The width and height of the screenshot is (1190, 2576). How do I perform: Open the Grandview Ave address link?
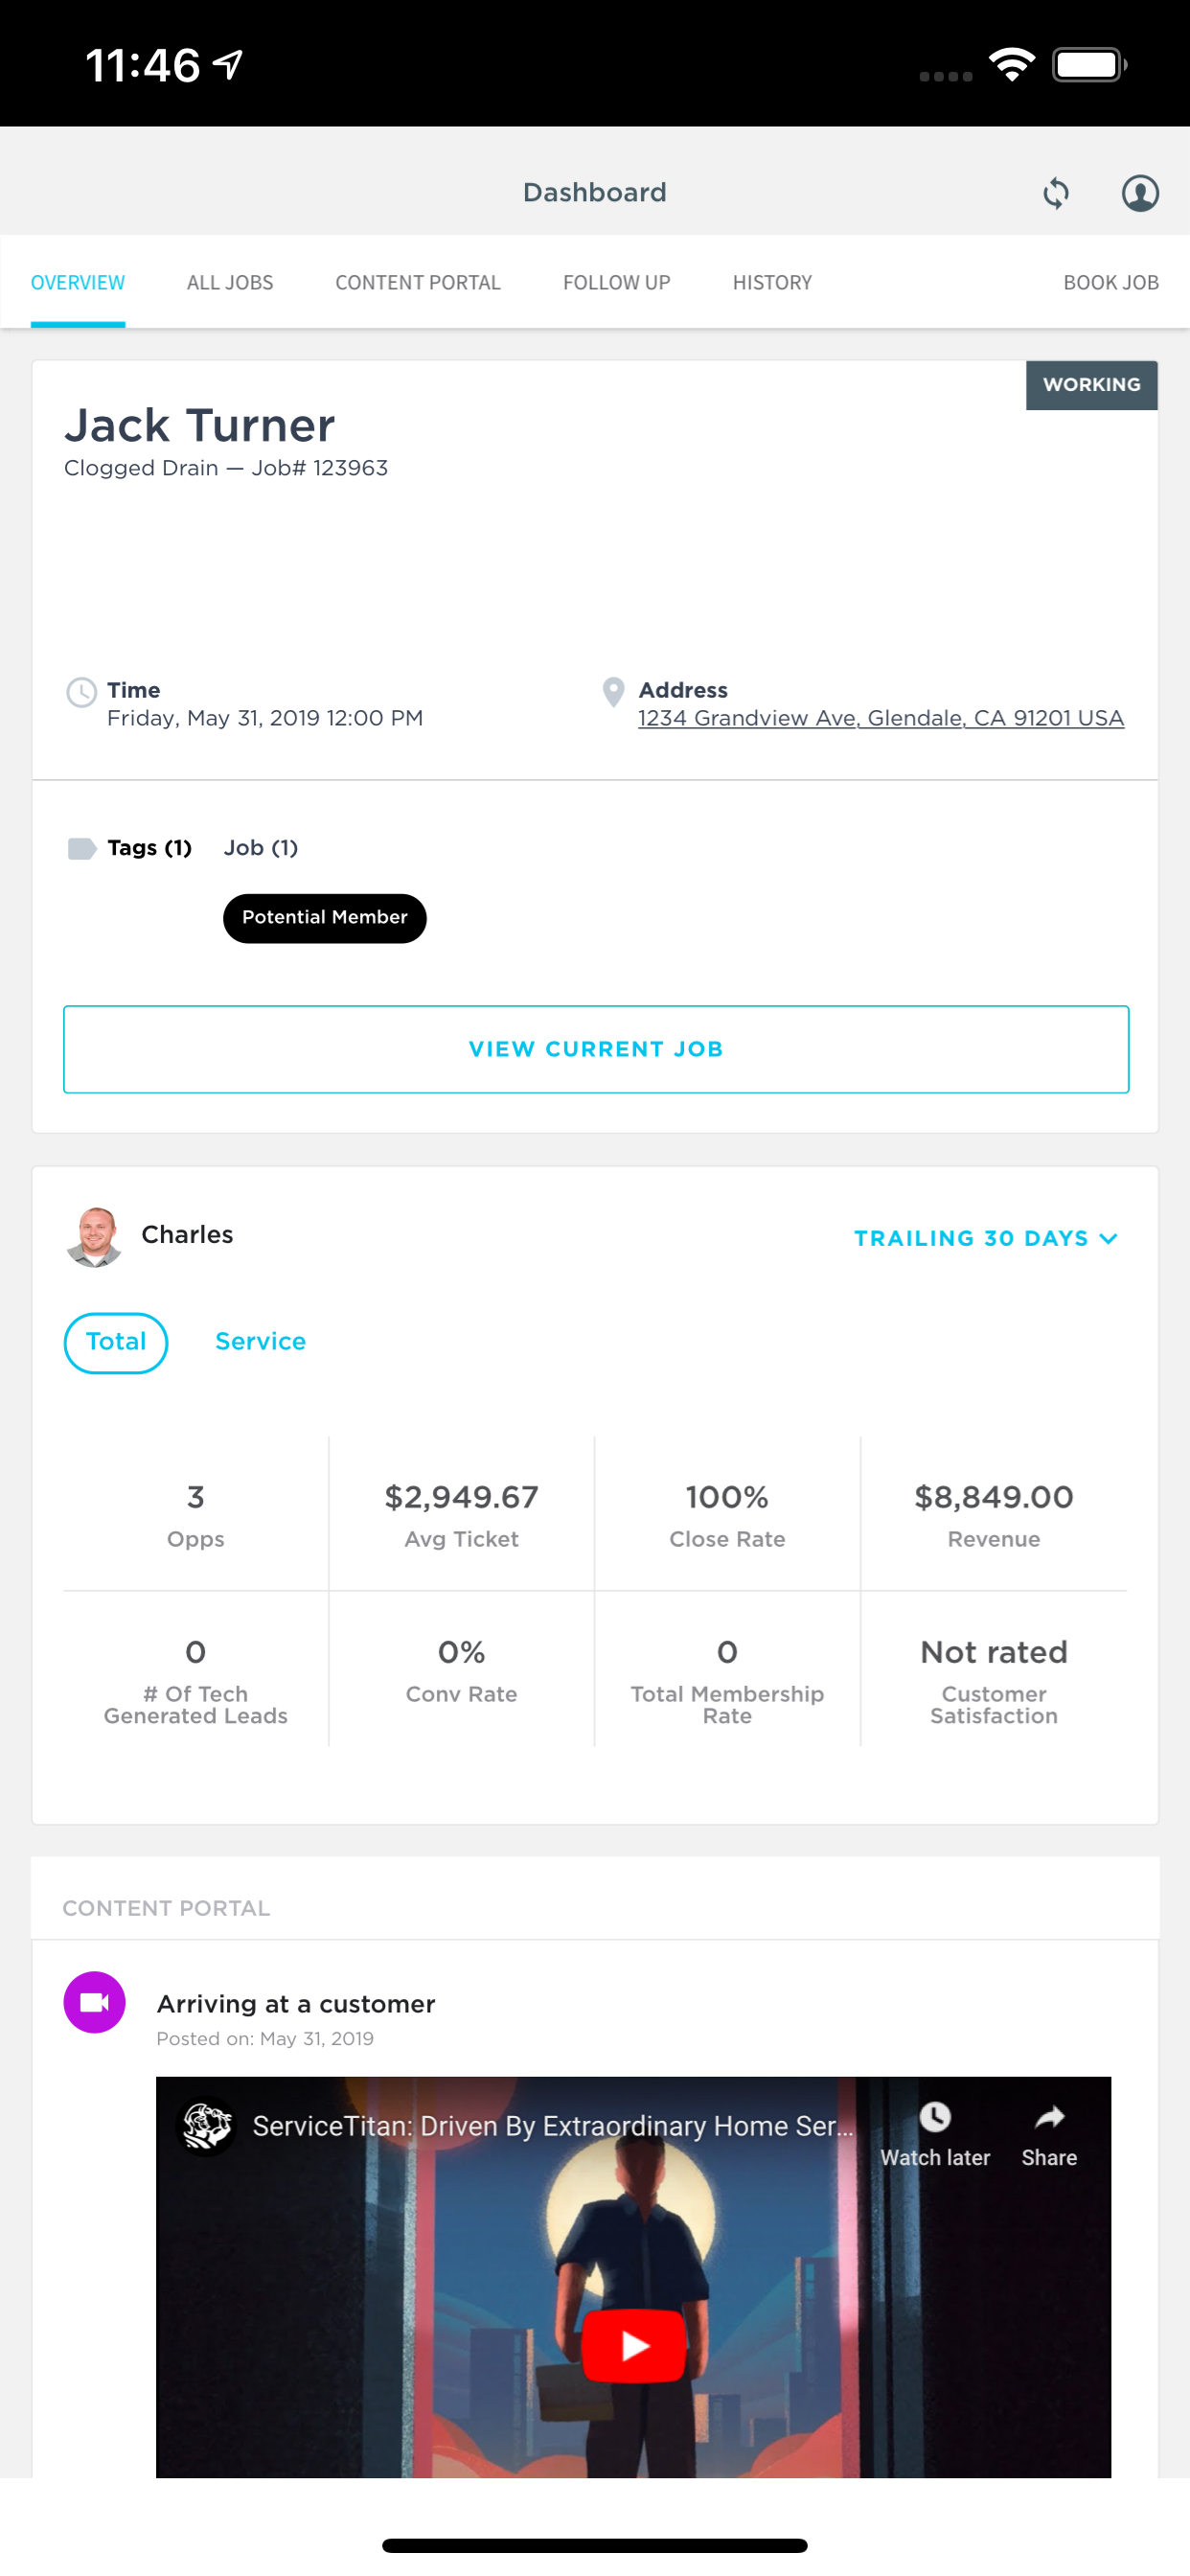pos(880,718)
